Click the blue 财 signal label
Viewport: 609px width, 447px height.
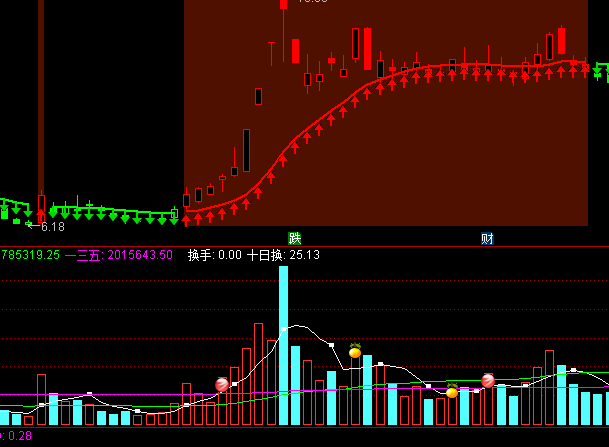[x=487, y=238]
